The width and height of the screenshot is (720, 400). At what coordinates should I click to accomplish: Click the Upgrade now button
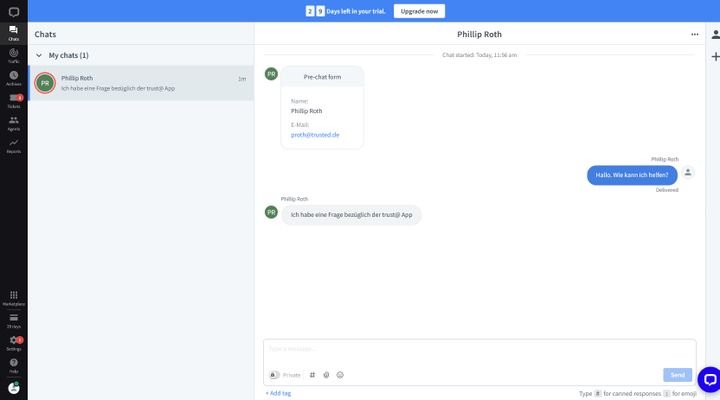click(x=419, y=11)
